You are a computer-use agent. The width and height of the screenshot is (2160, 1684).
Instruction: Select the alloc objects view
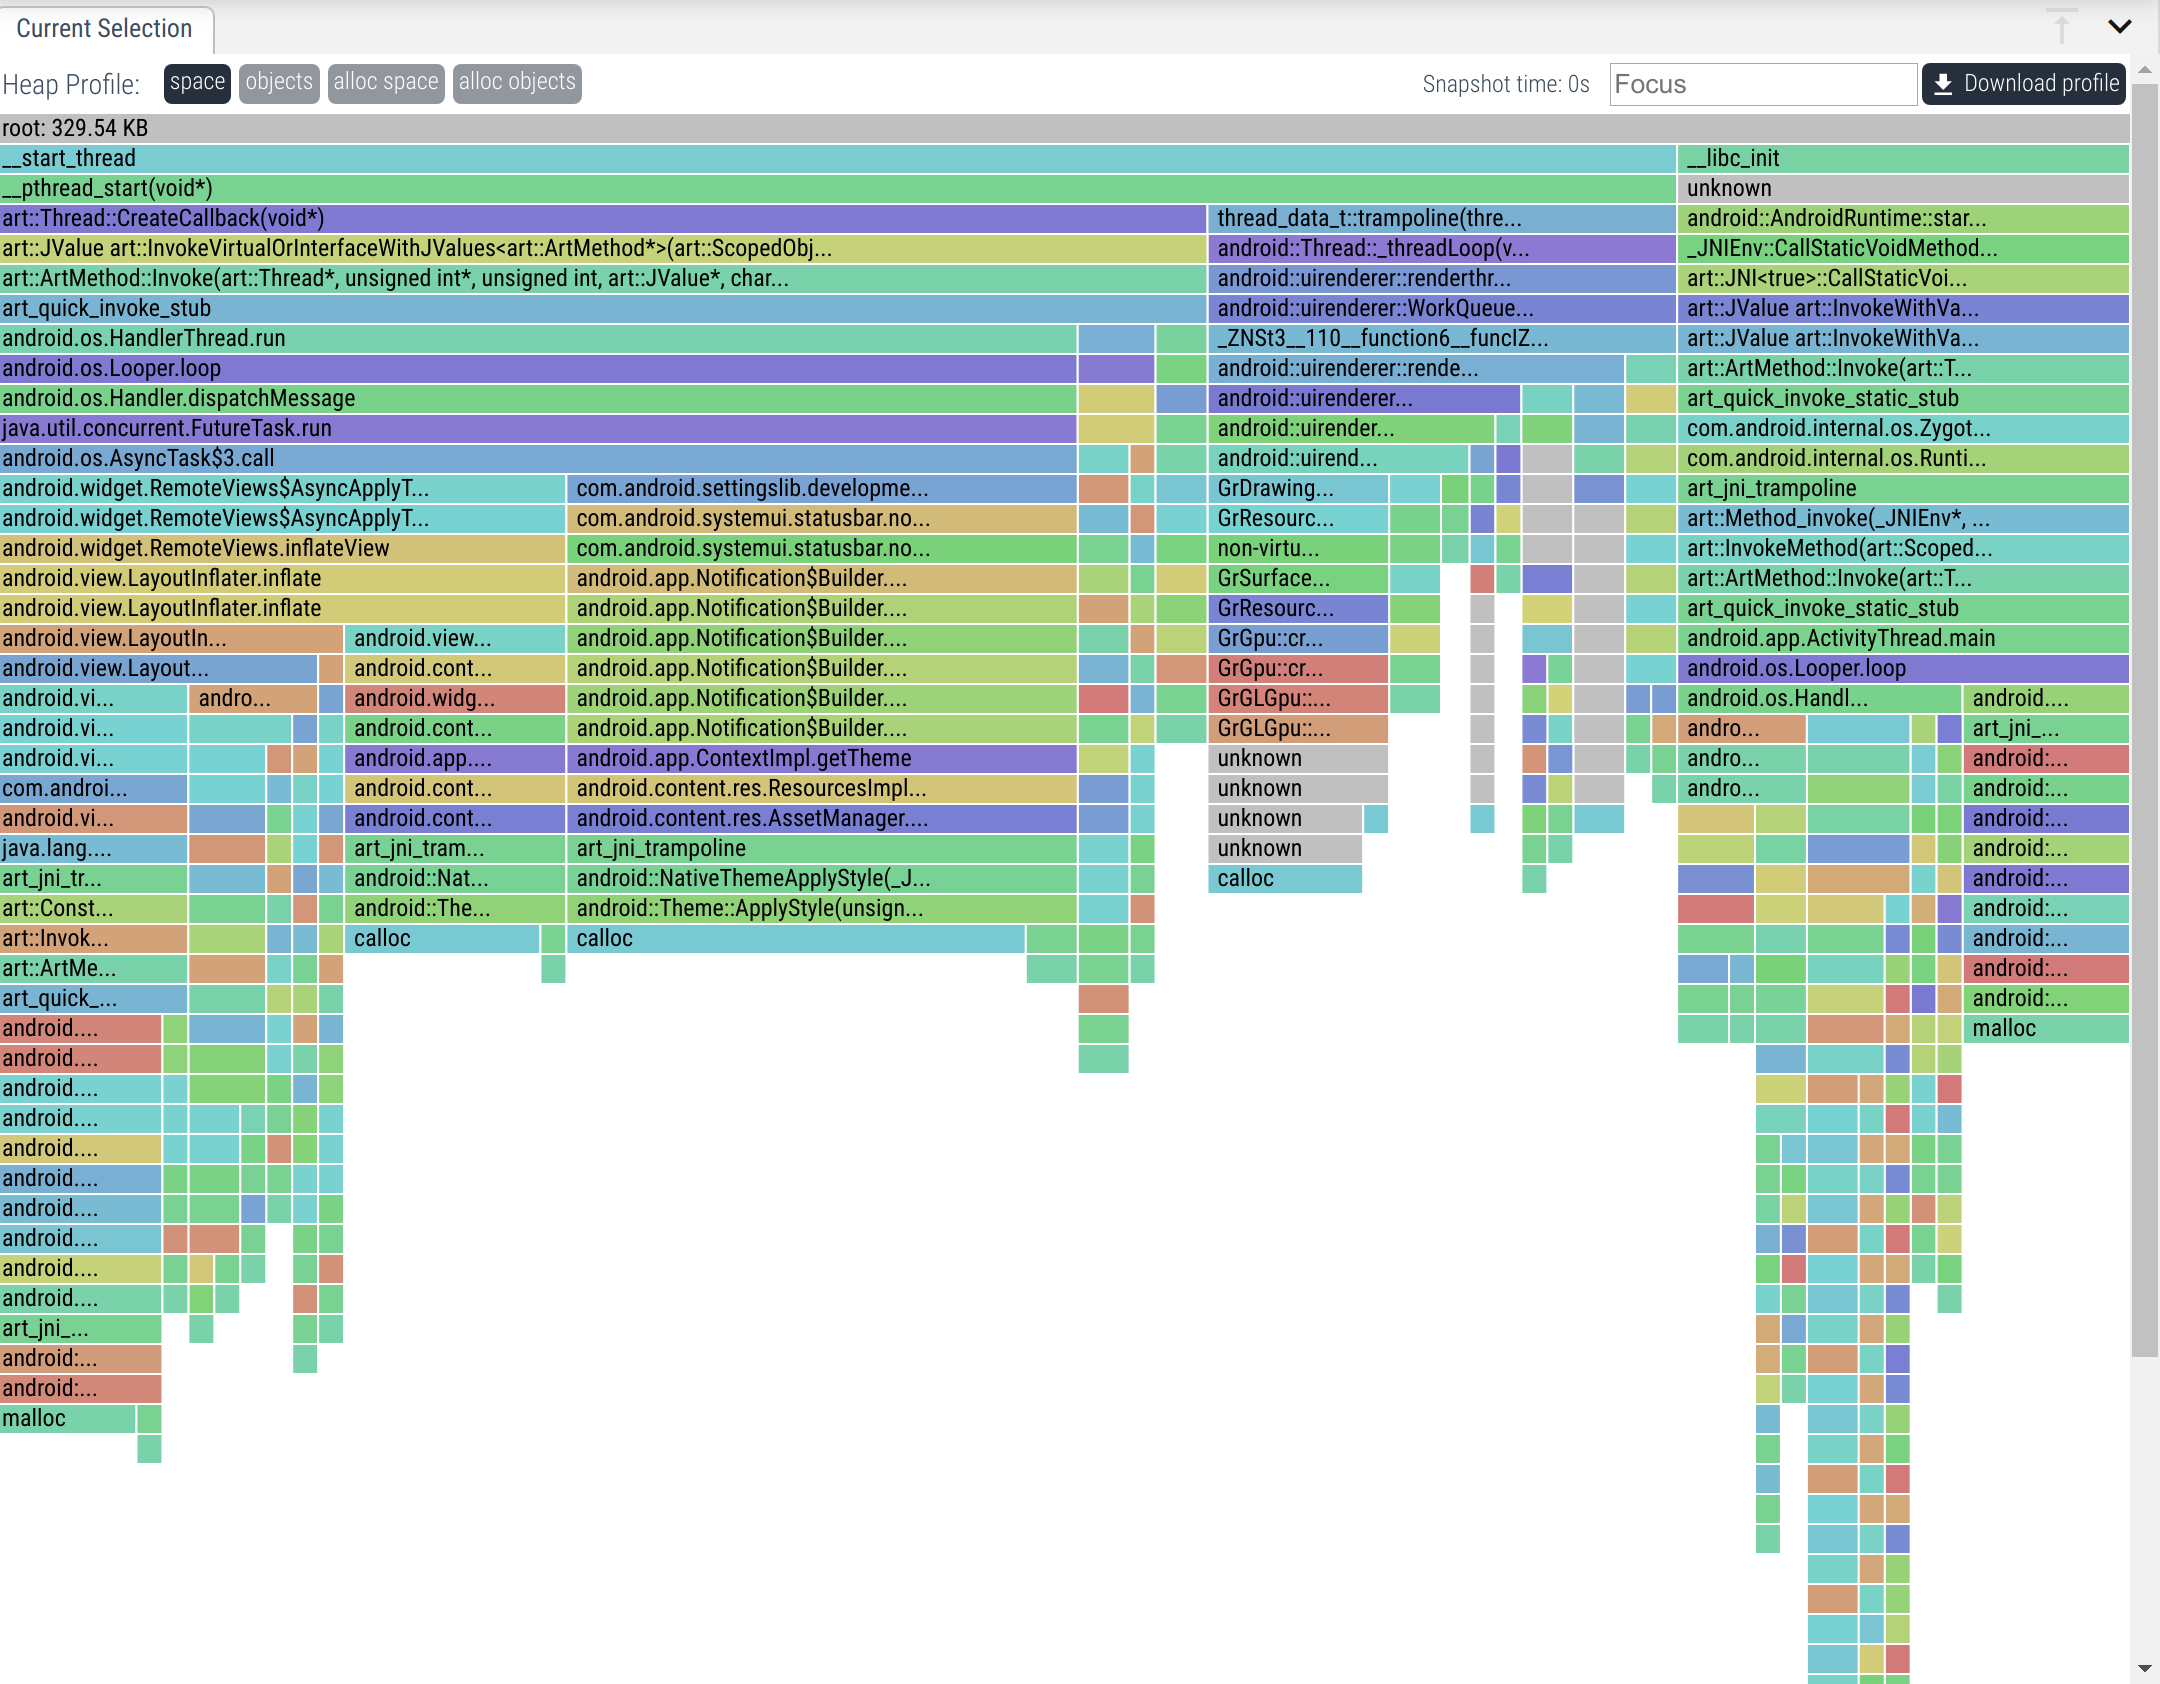pyautogui.click(x=517, y=83)
